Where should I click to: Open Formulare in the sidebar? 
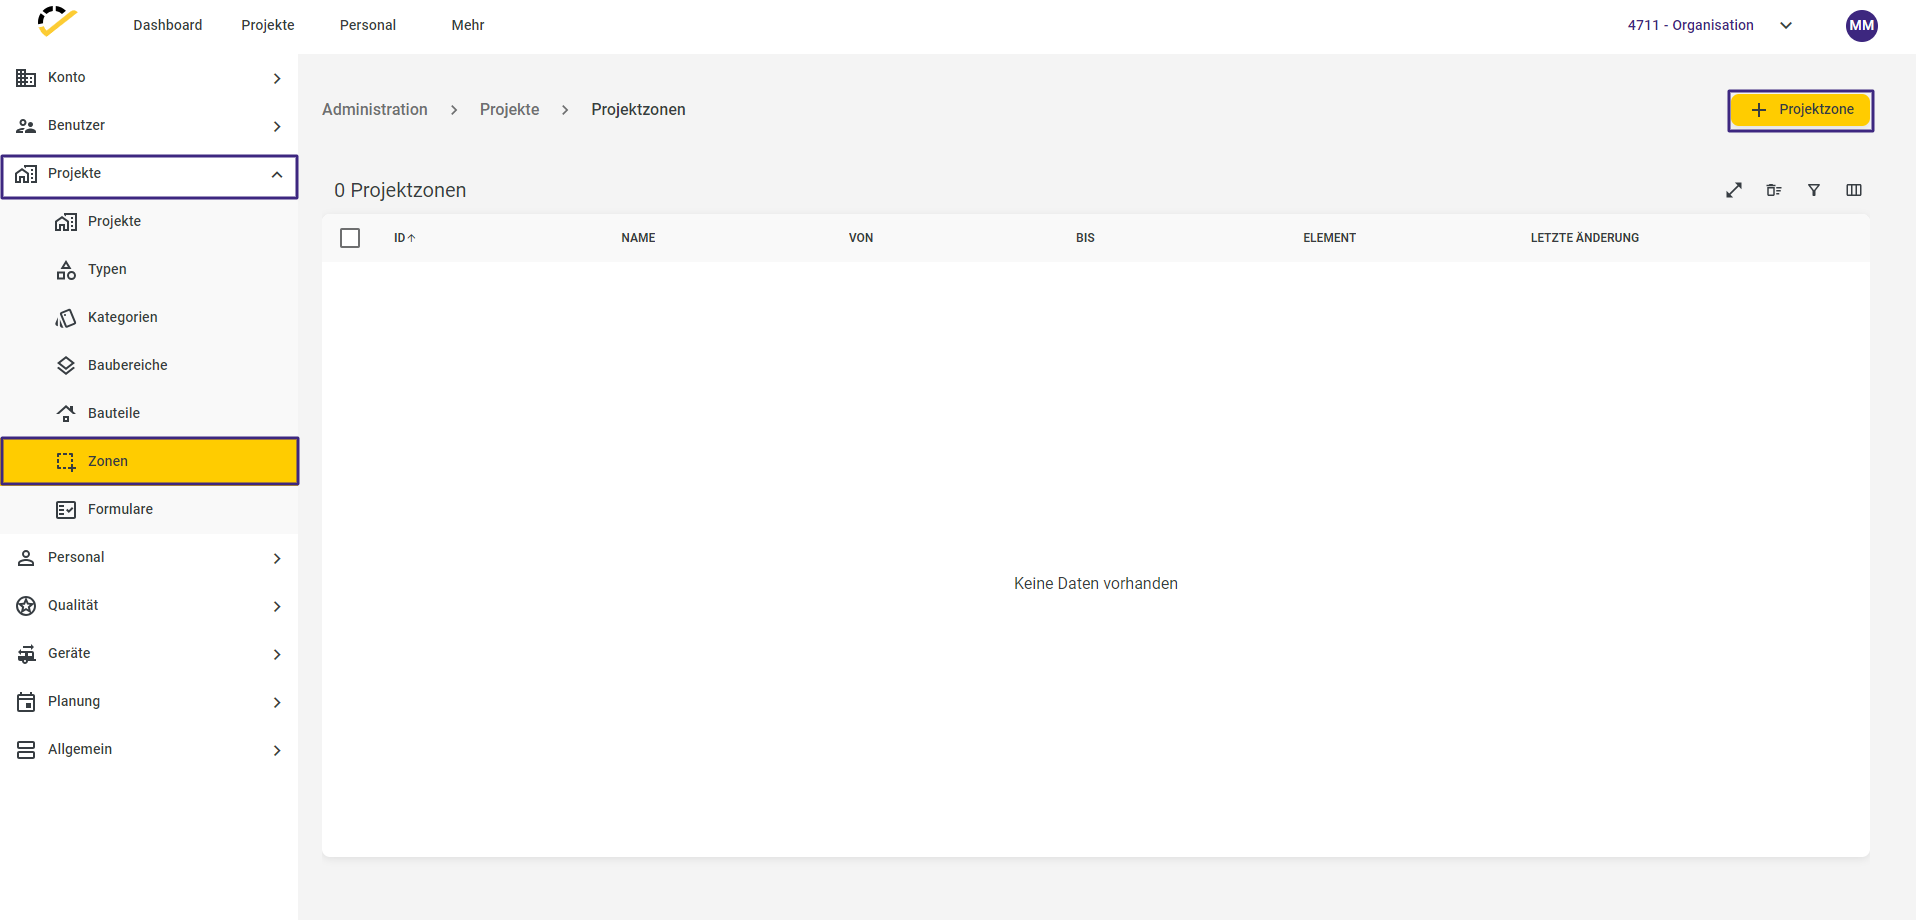tap(120, 509)
